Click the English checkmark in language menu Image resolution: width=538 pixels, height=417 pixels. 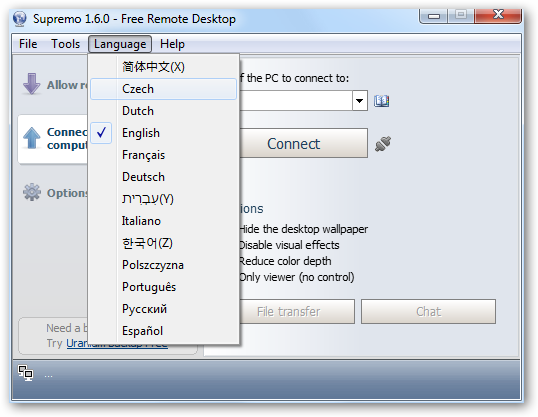101,133
